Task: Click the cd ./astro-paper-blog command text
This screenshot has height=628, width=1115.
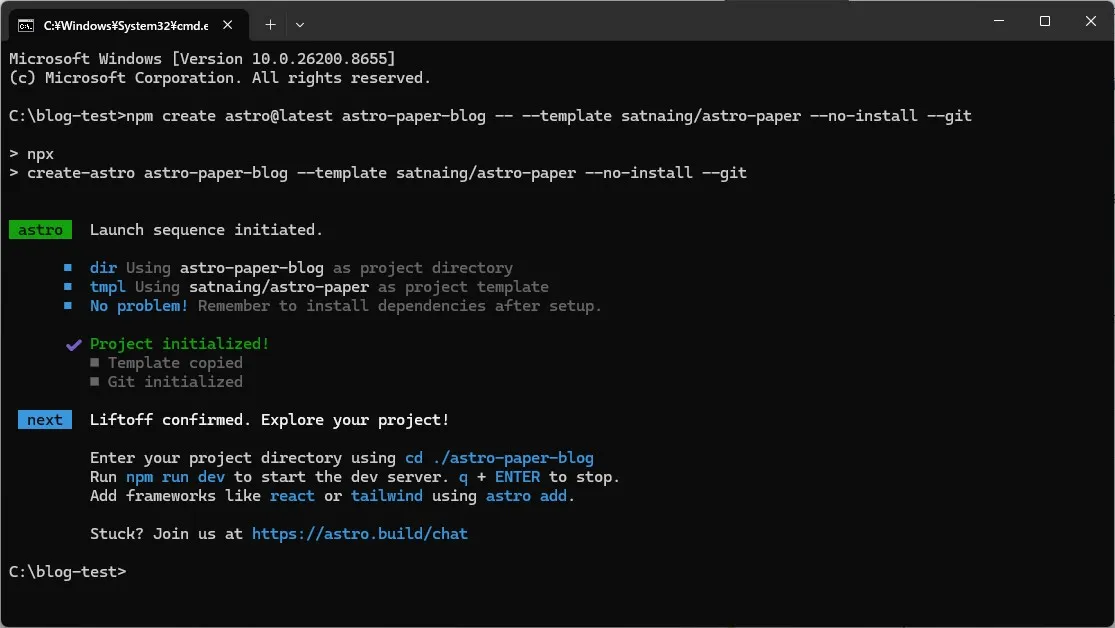Action: [x=499, y=458]
